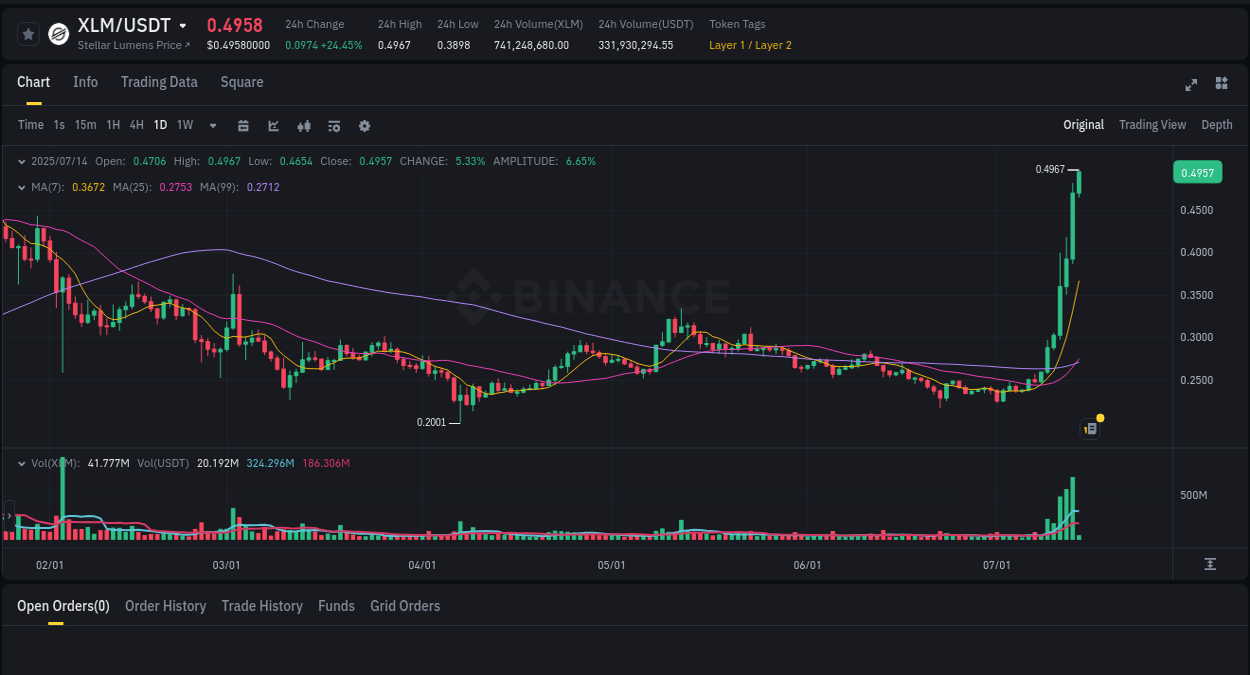1250x675 pixels.
Task: Open the chart settings gear
Action: tap(364, 125)
